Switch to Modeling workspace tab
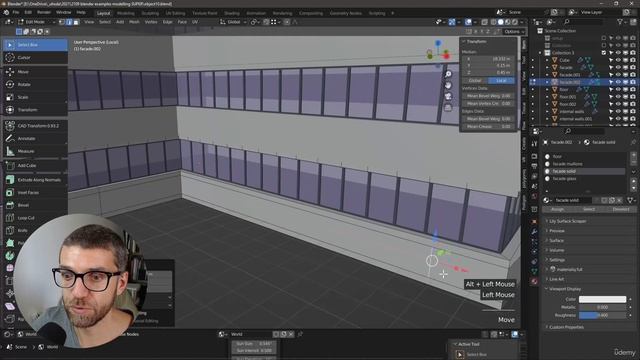The height and width of the screenshot is (360, 640). tap(125, 13)
